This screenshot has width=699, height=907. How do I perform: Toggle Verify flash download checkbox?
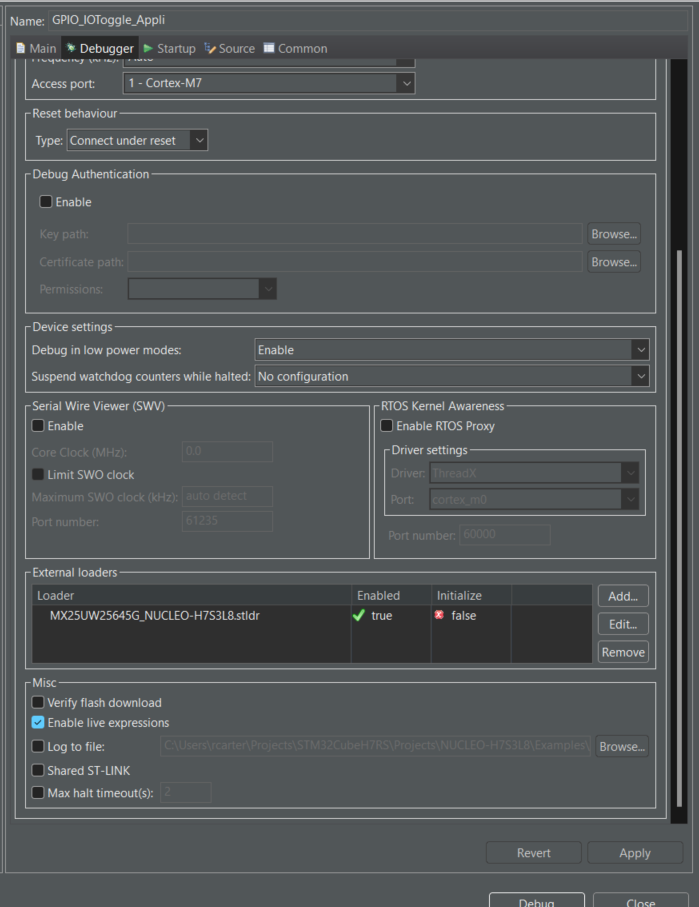point(38,702)
